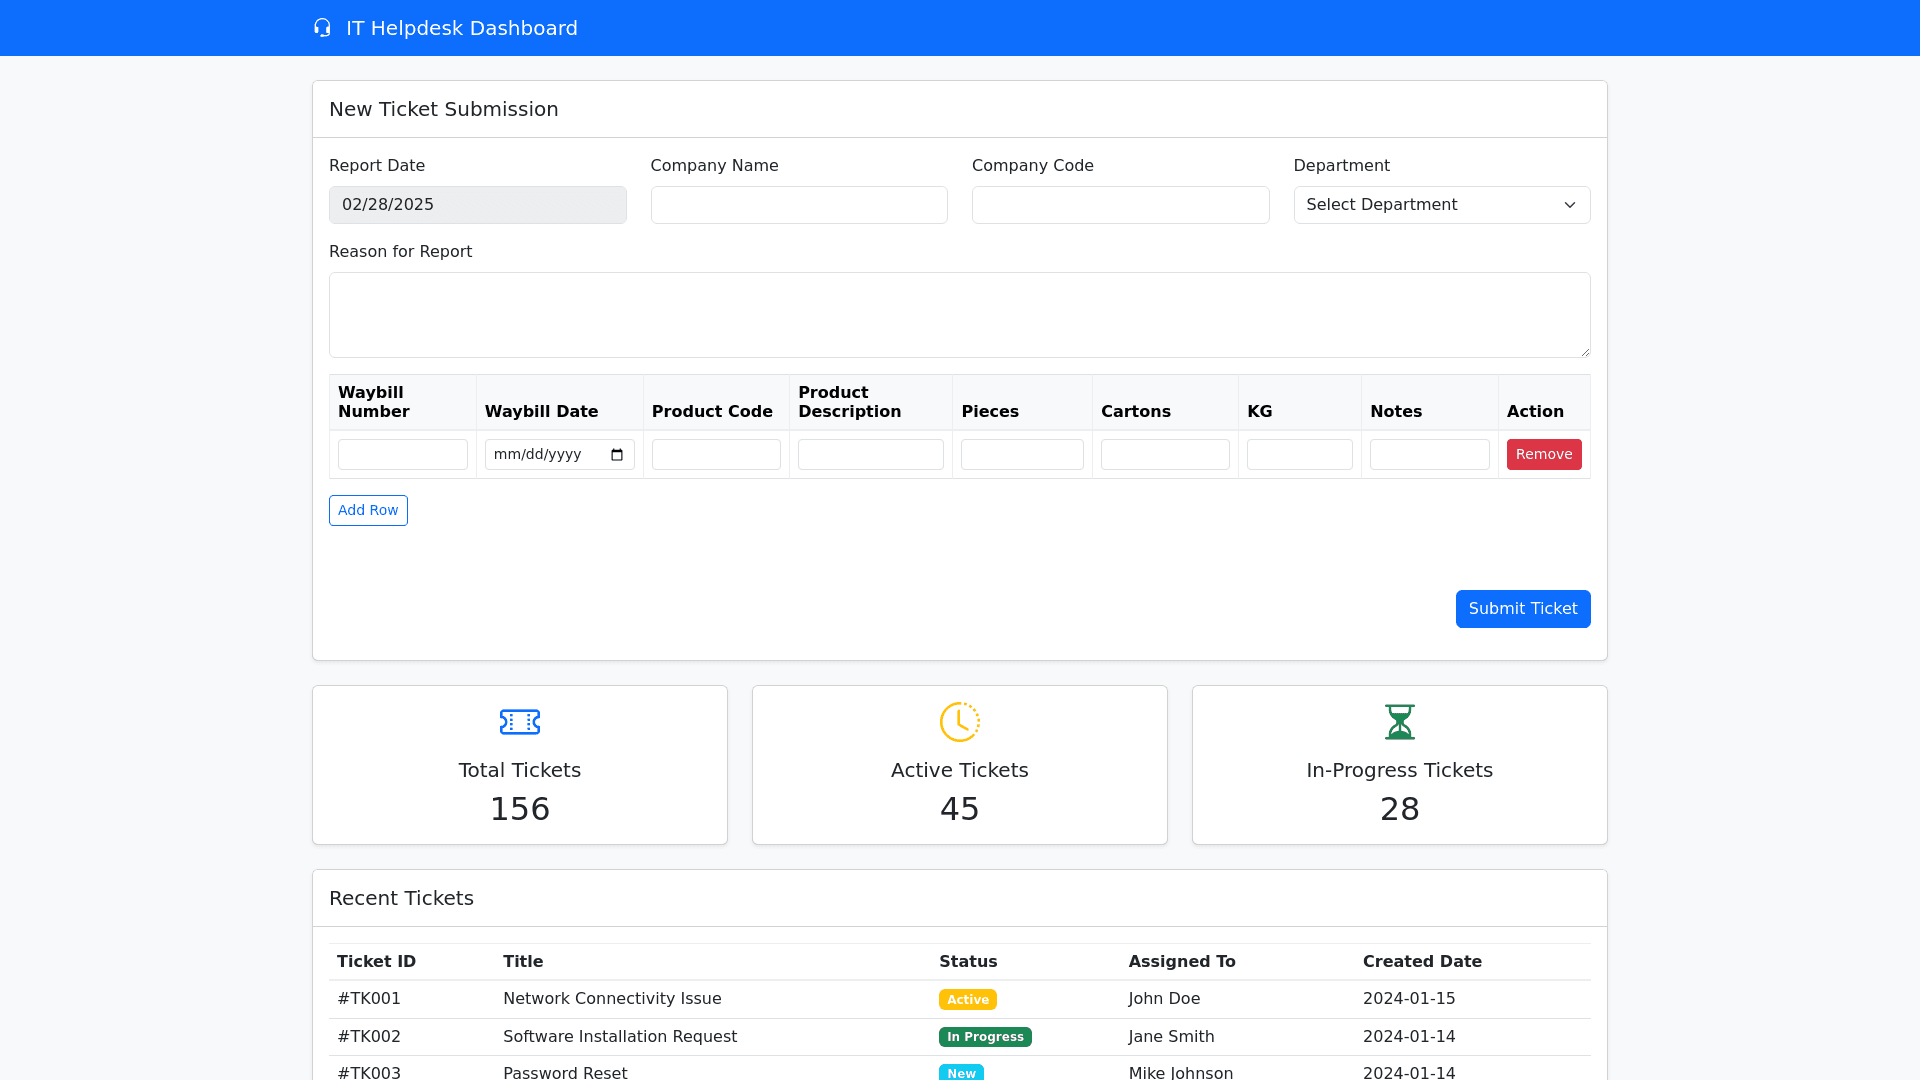Image resolution: width=1920 pixels, height=1080 pixels.
Task: Click the KG input field
Action: [x=1299, y=455]
